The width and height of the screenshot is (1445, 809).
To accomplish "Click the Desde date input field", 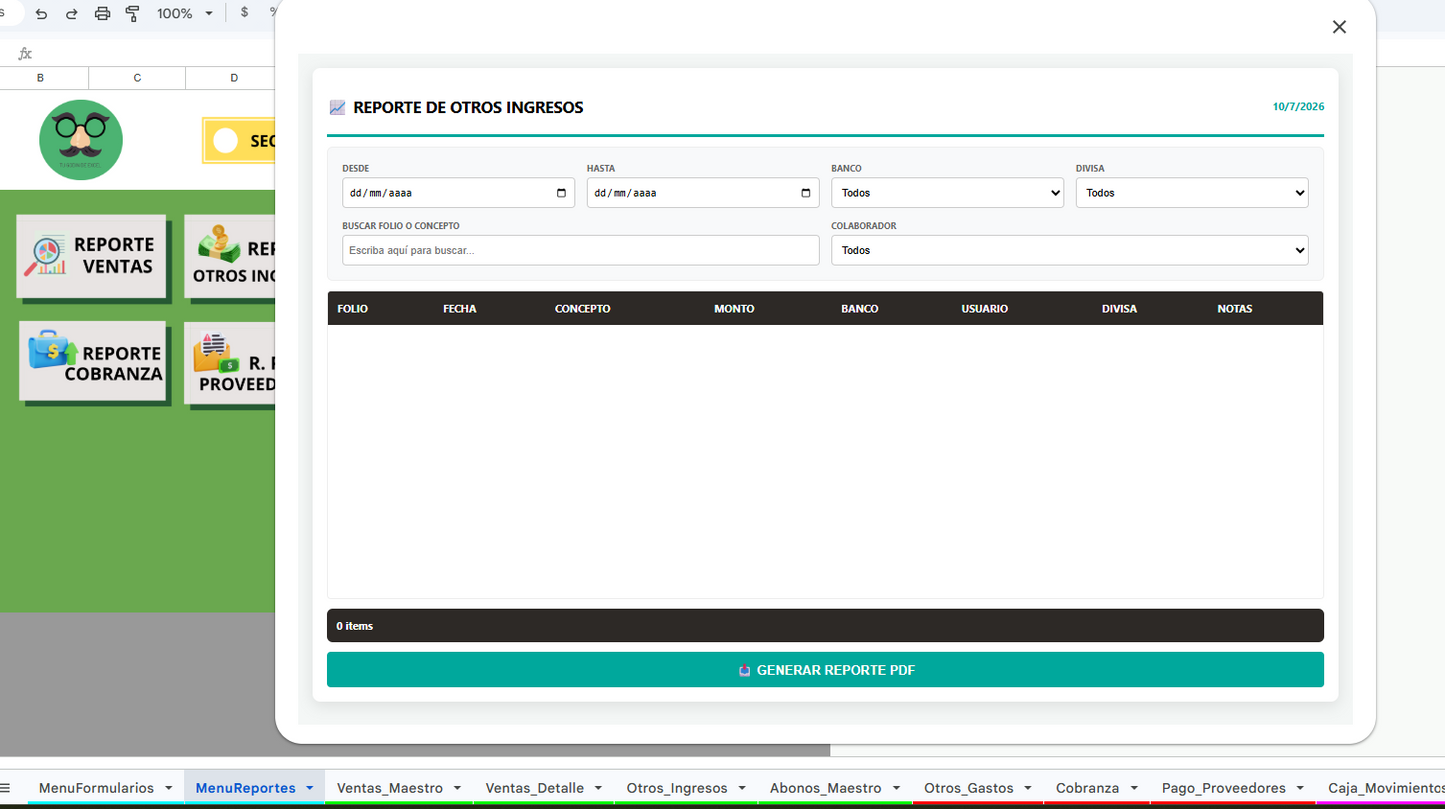I will point(458,193).
